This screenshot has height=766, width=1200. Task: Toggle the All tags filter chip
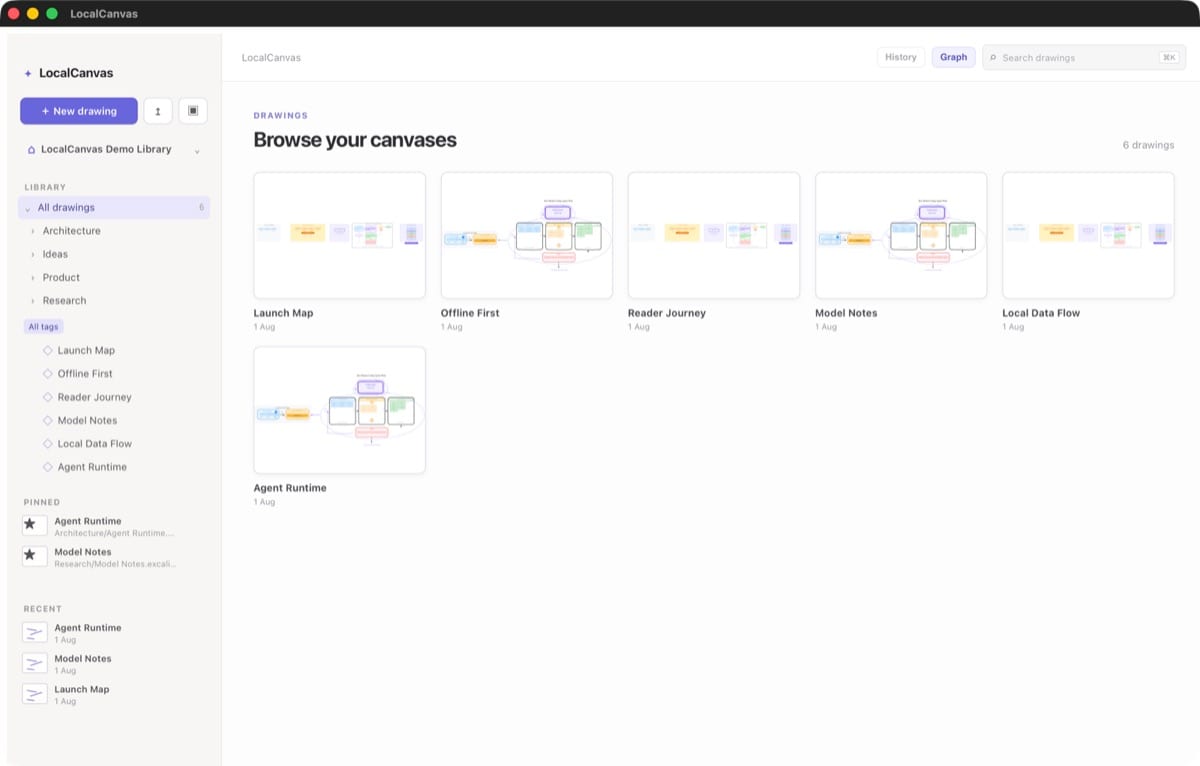tap(43, 326)
